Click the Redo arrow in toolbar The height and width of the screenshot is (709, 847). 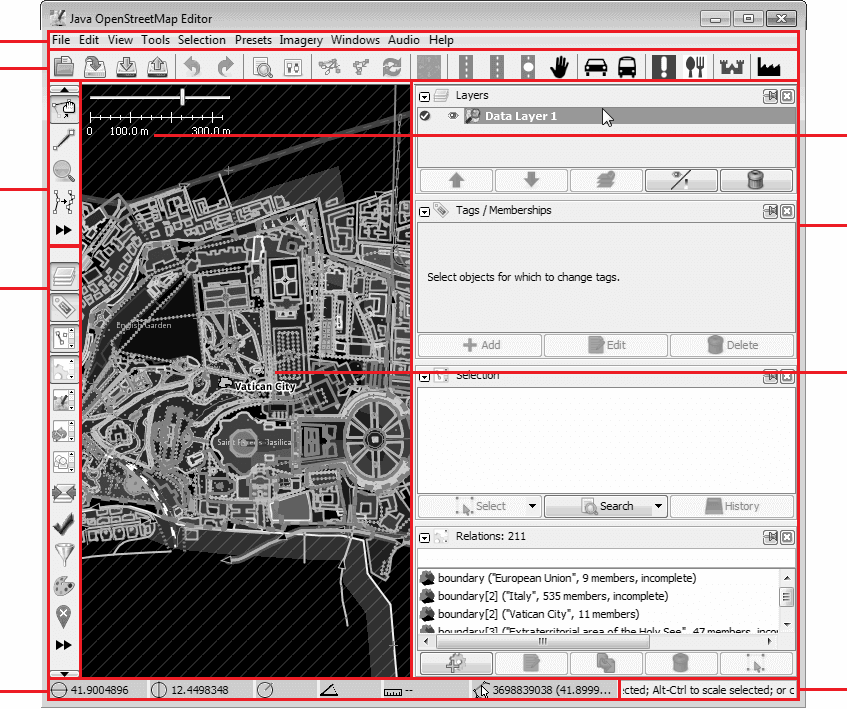pos(225,67)
